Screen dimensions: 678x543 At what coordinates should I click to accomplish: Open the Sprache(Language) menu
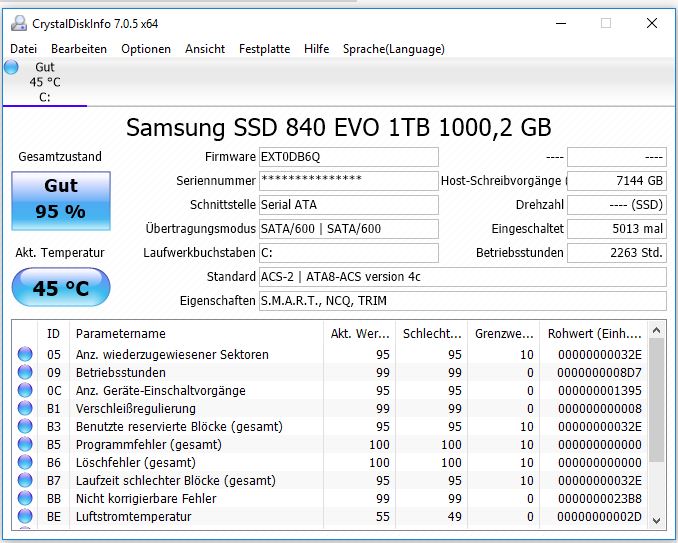pyautogui.click(x=393, y=49)
